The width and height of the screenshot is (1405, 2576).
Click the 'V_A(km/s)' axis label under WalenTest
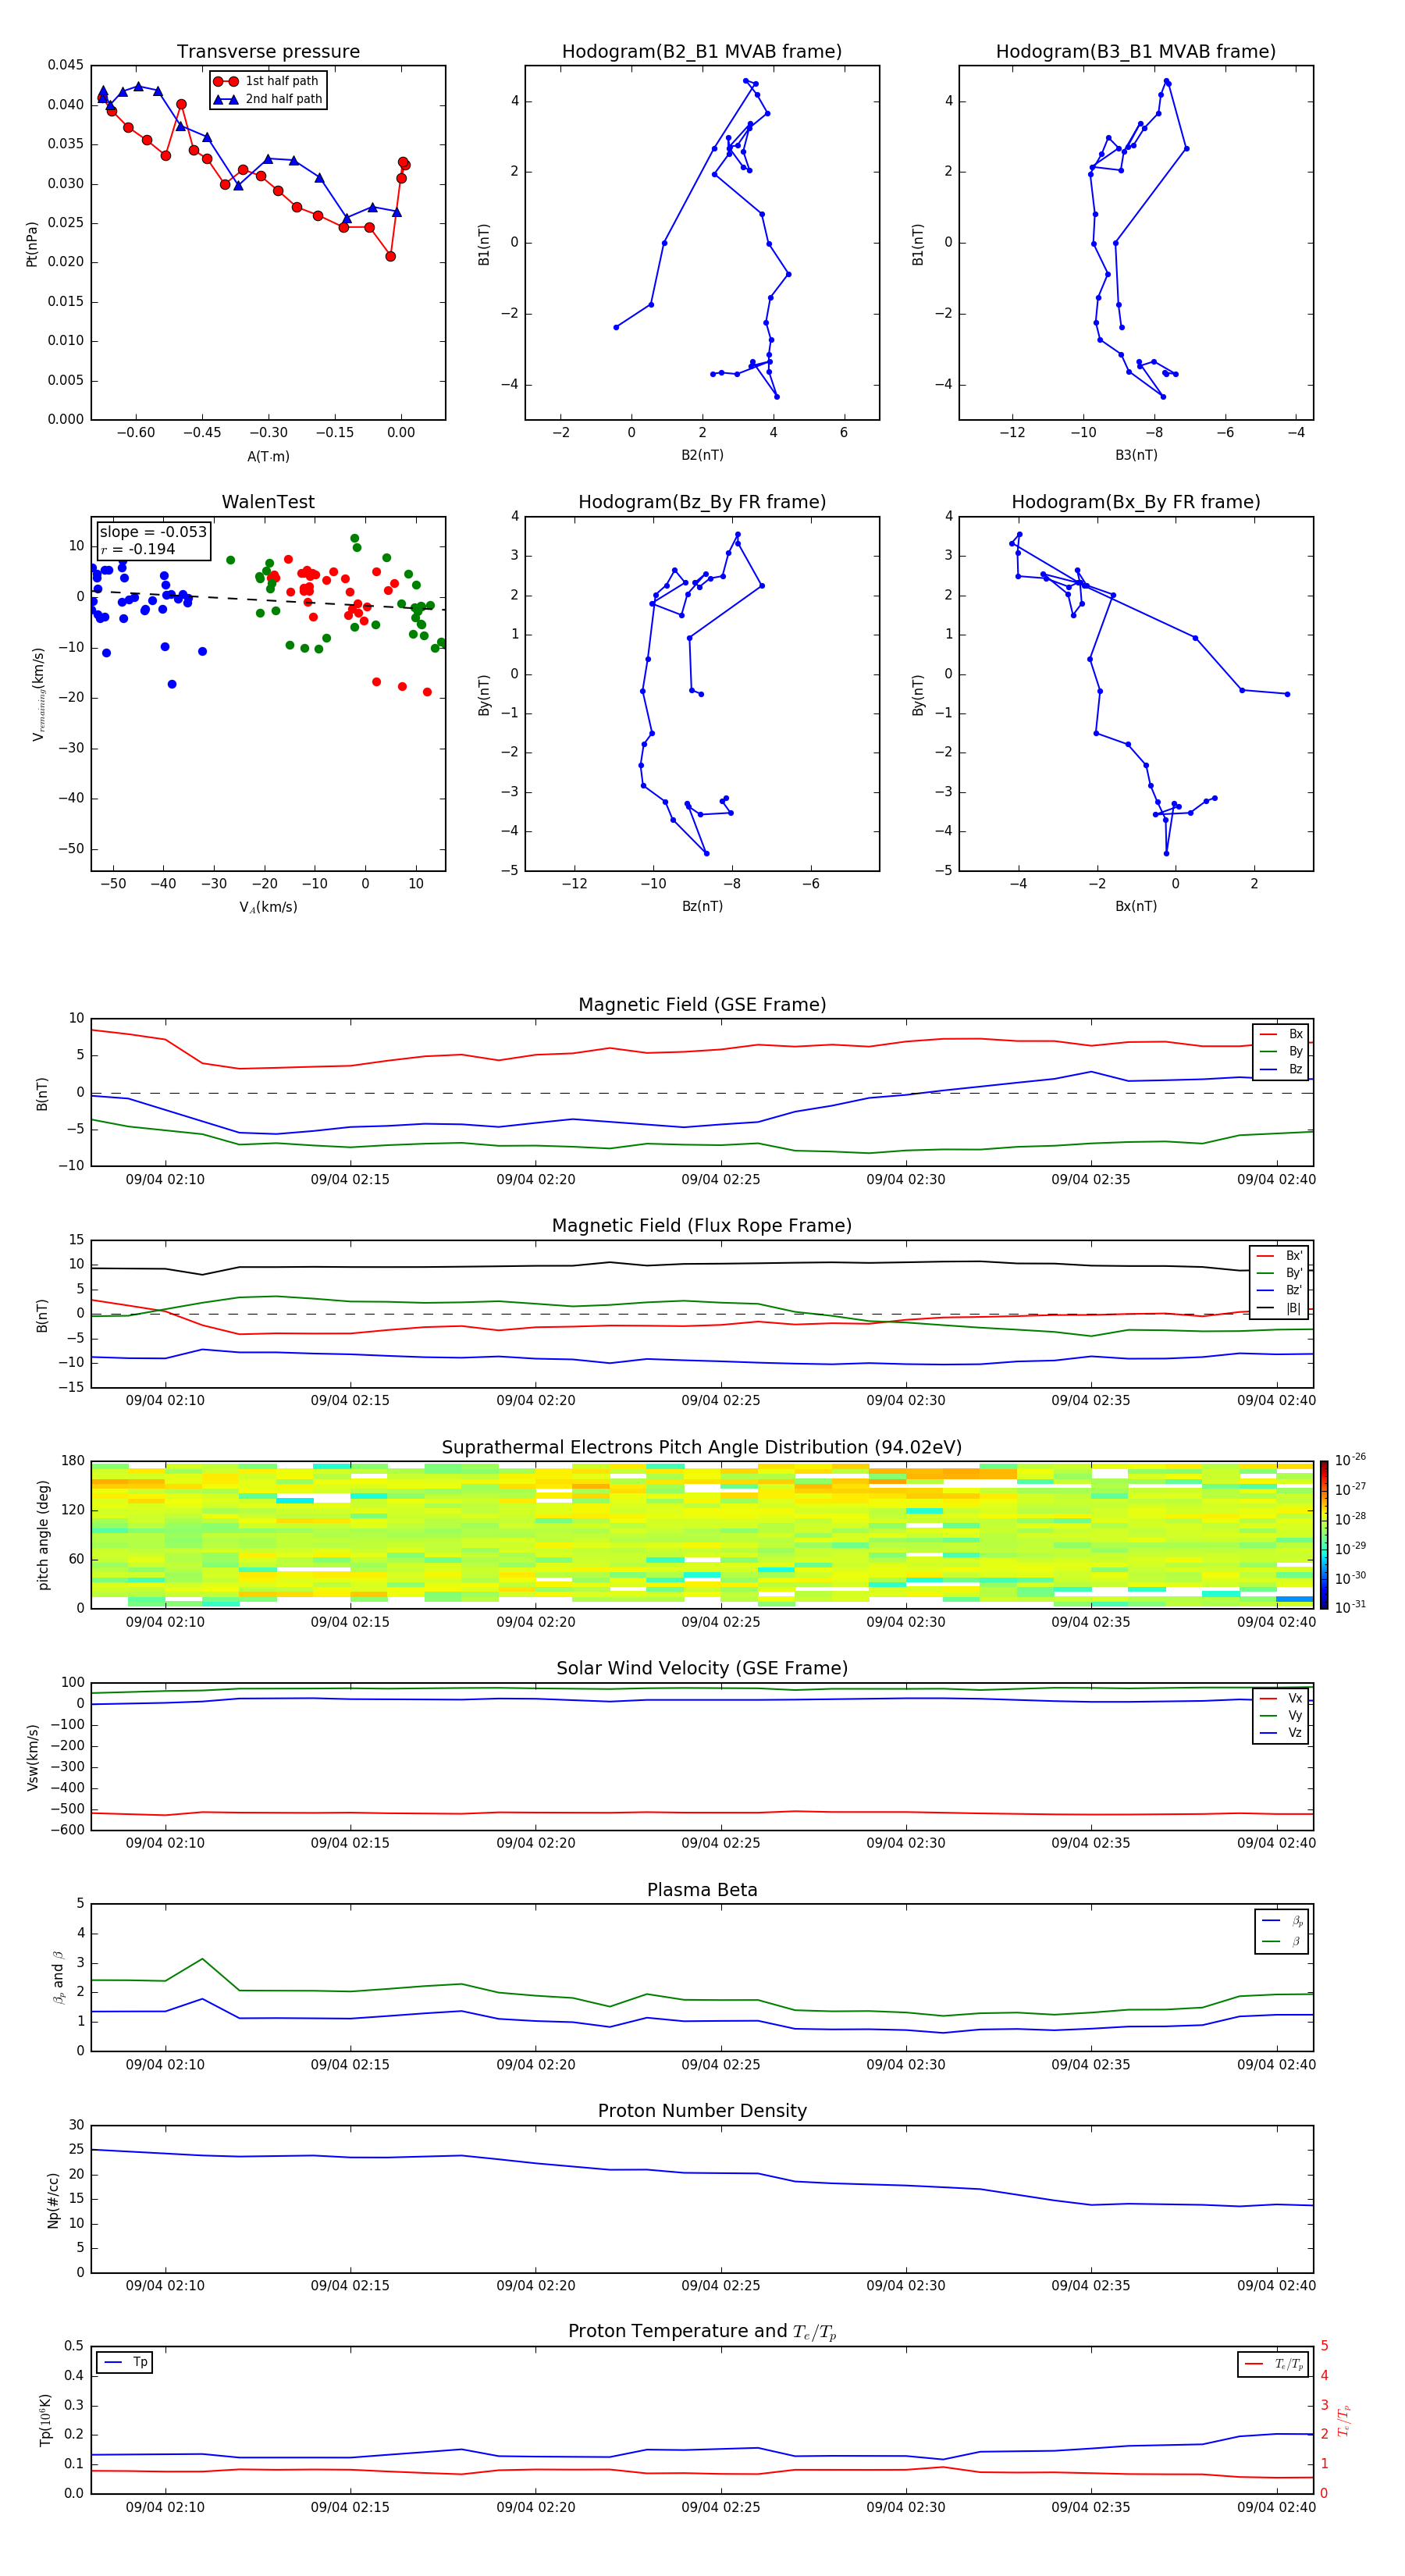[268, 907]
